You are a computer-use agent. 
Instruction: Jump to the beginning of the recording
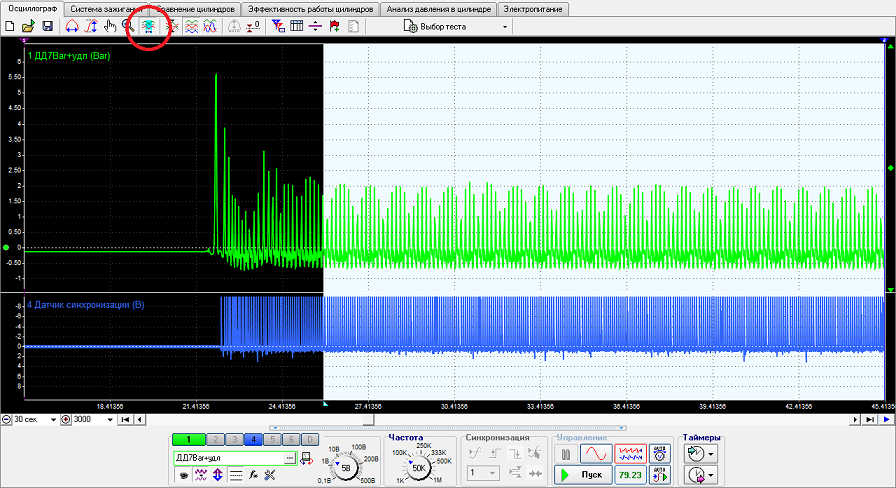tap(126, 419)
